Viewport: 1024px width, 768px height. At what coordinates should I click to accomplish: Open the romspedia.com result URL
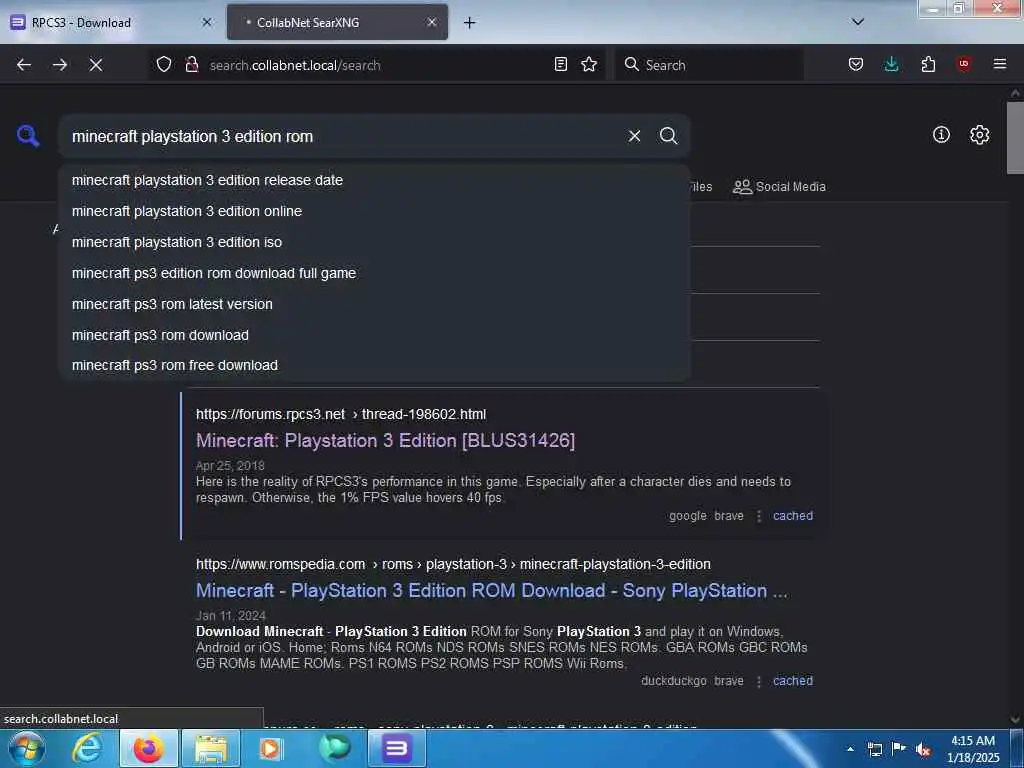click(453, 564)
